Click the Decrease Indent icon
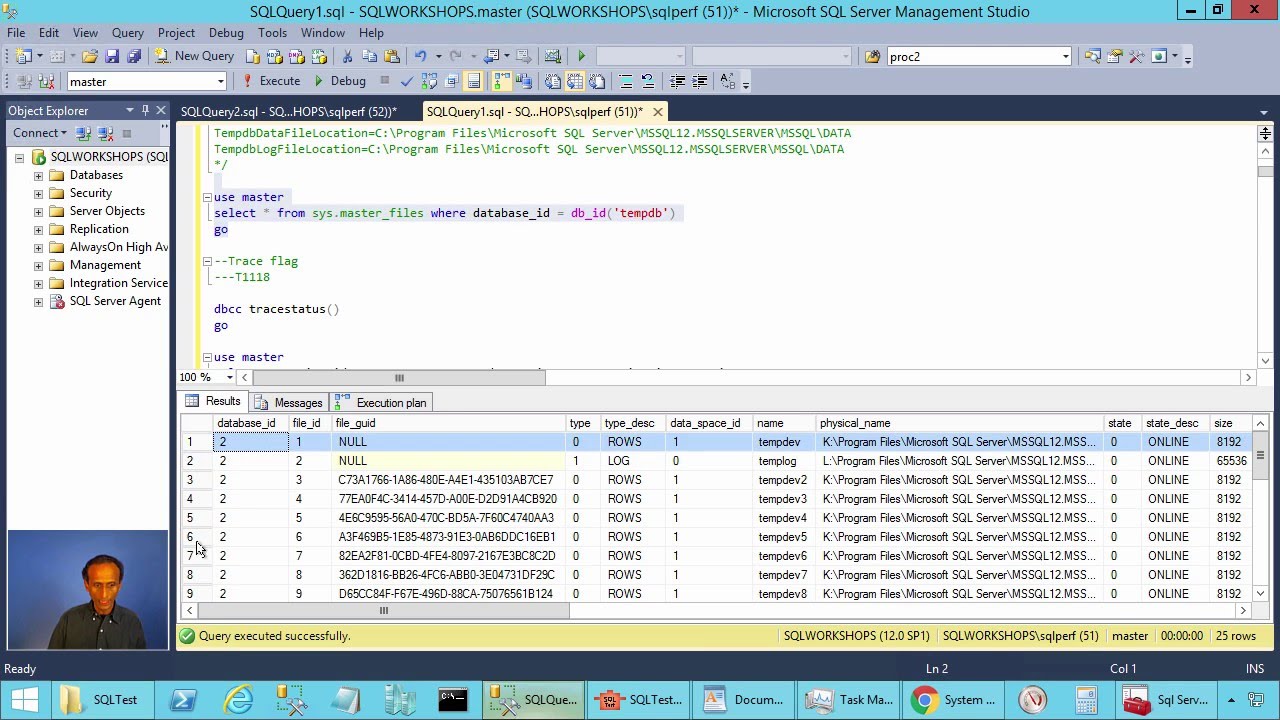Screen dimensions: 1280x720 [678, 81]
